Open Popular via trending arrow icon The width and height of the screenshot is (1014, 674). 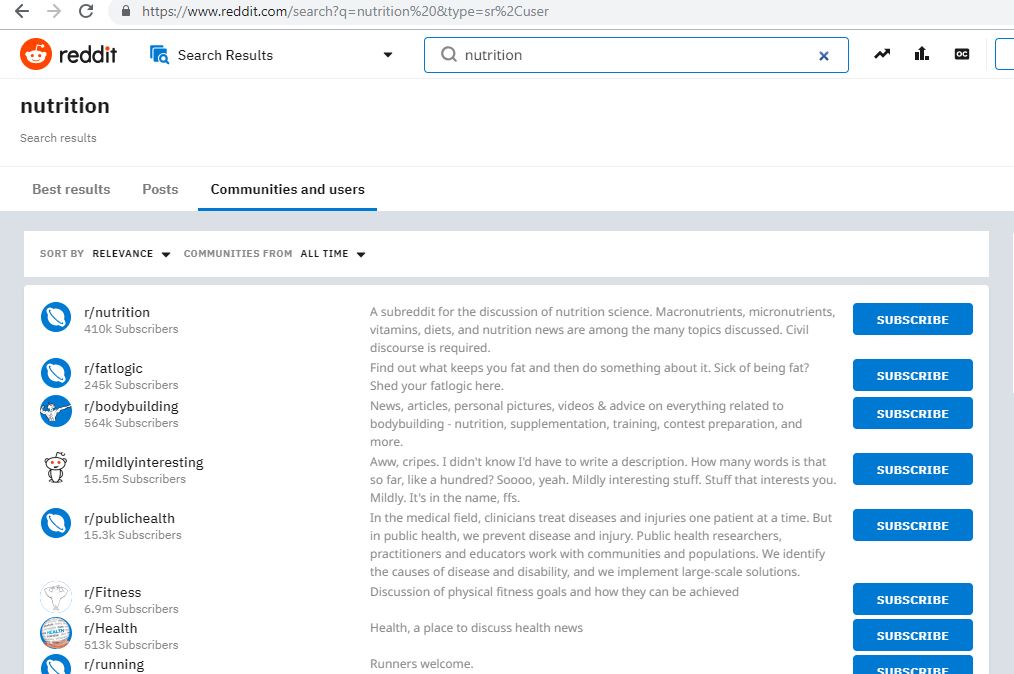882,54
